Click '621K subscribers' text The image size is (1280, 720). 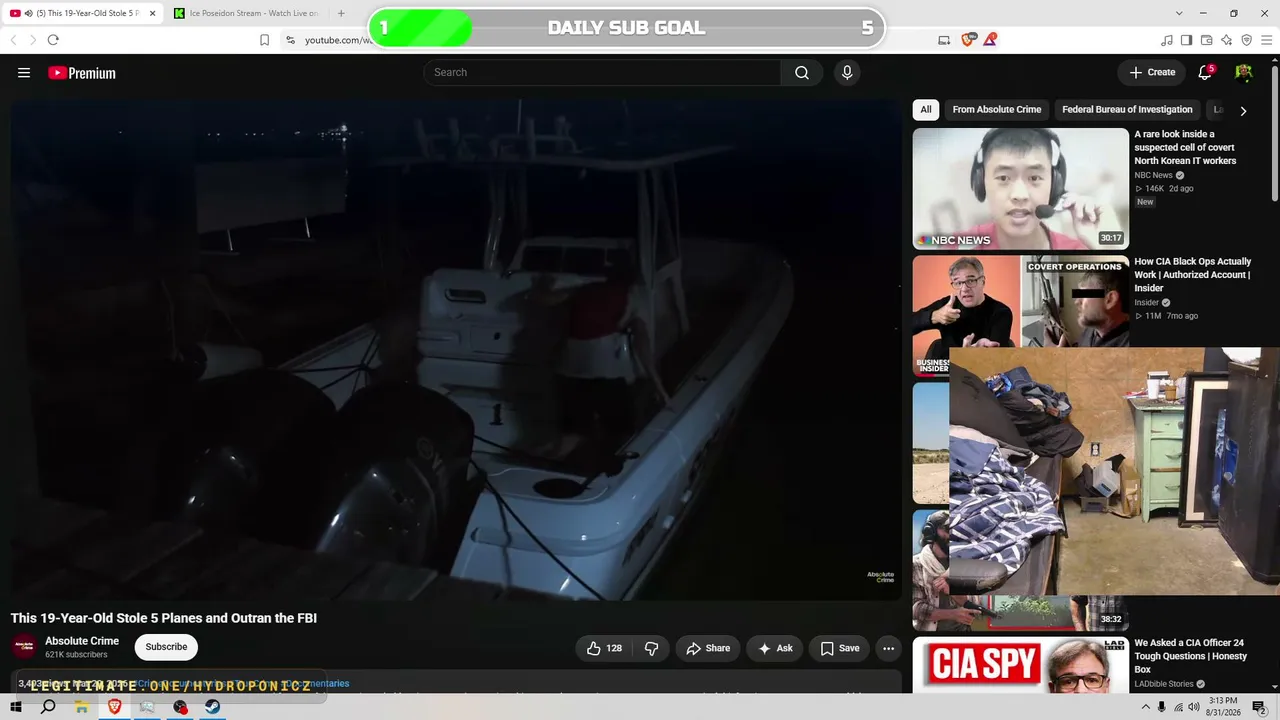pos(76,655)
